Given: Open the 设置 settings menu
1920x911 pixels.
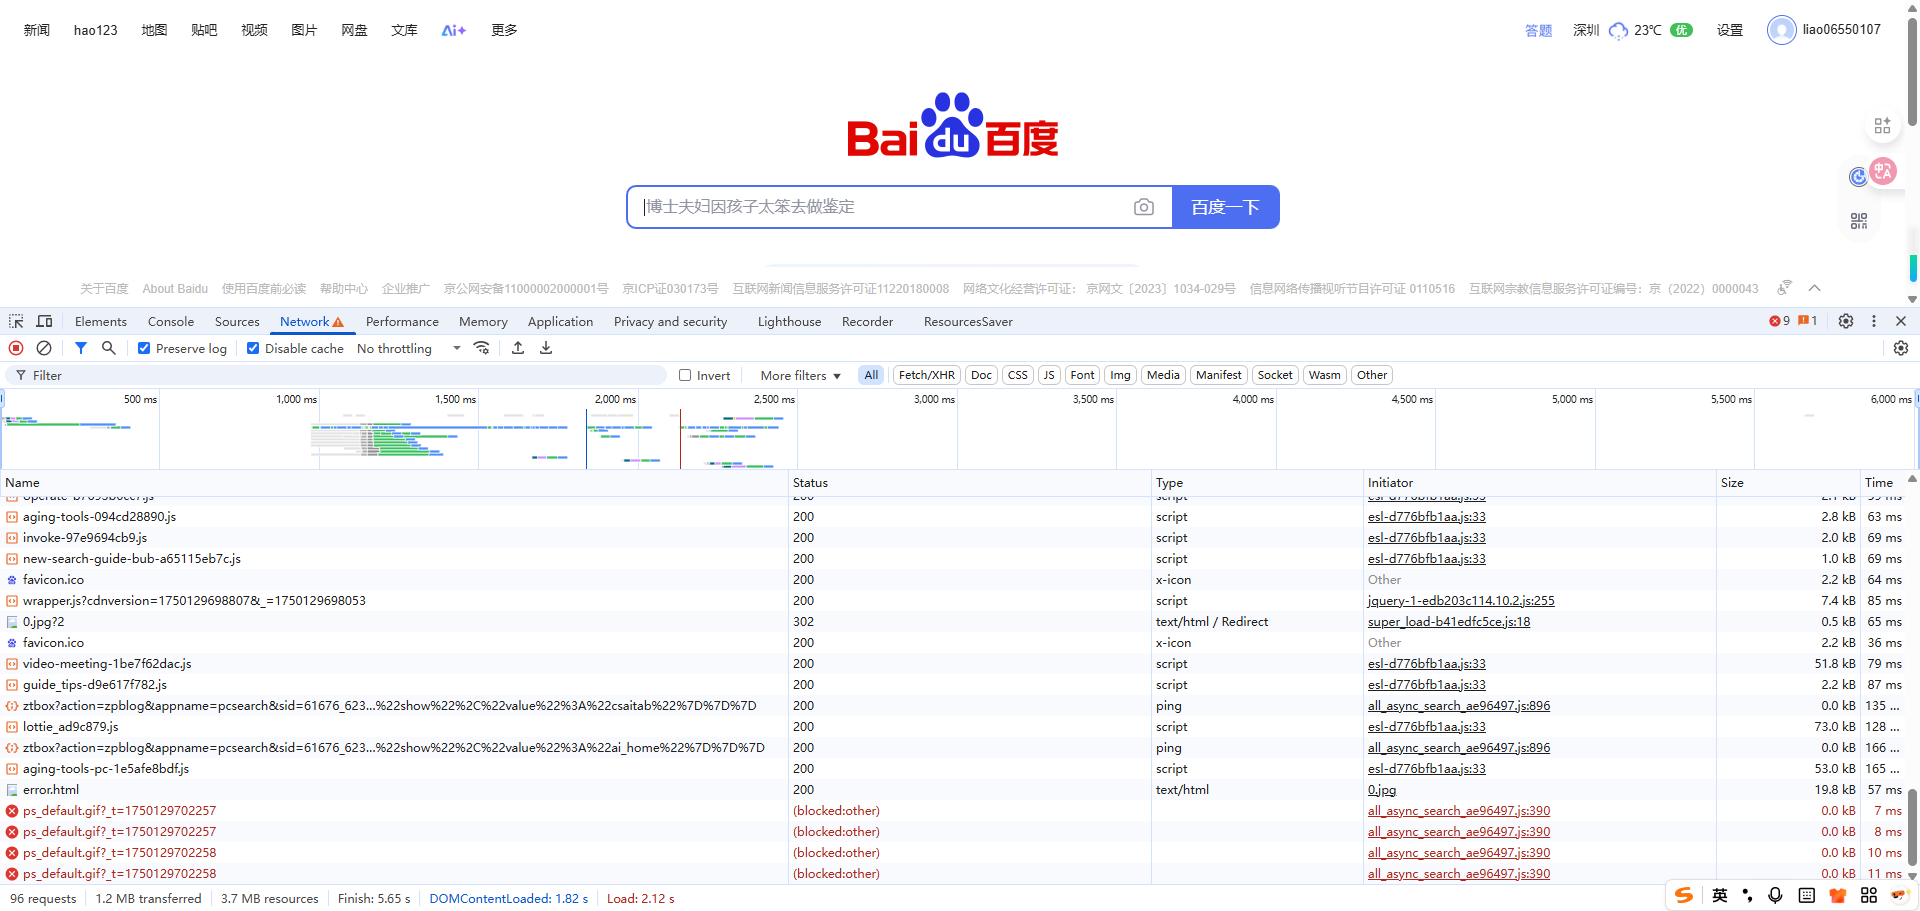Looking at the screenshot, I should pos(1730,30).
